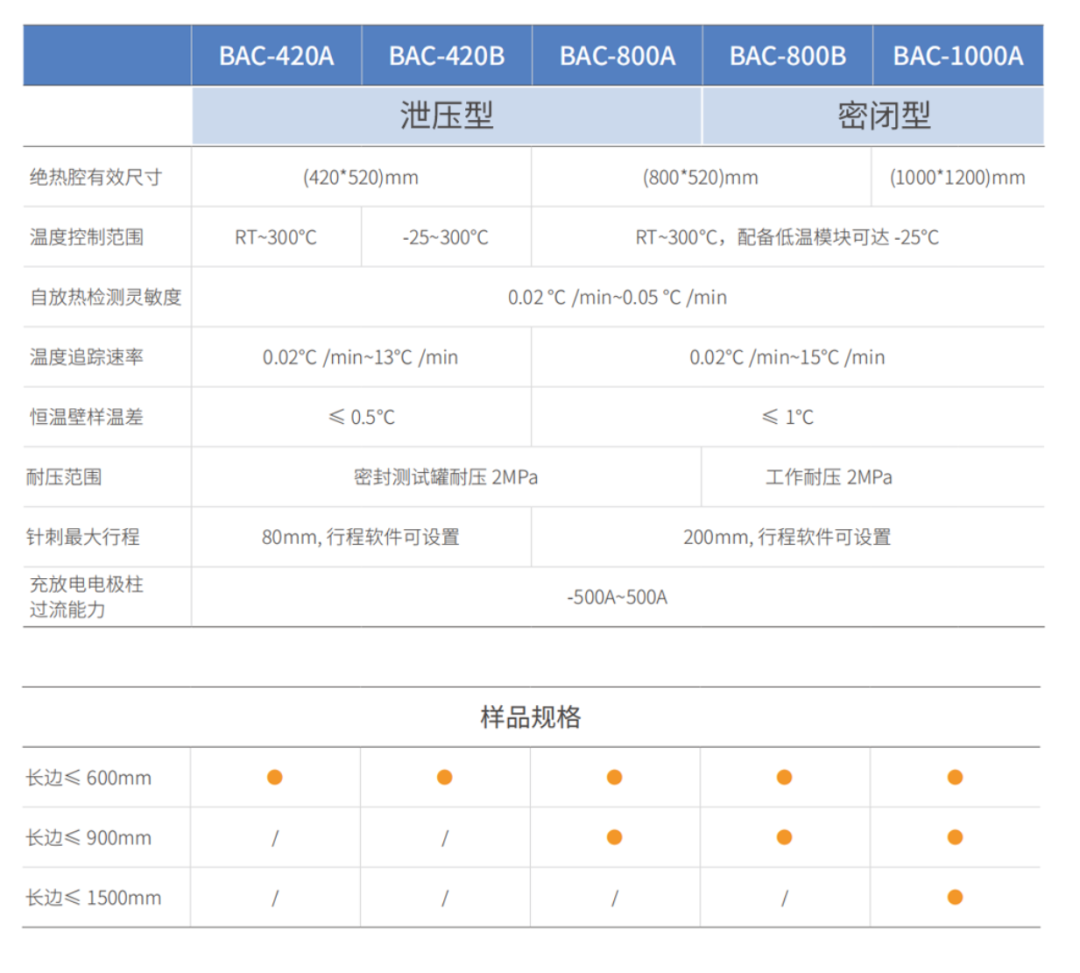Click the -500A~500A value
Viewport: 1080px width, 973px height.
click(x=617, y=597)
